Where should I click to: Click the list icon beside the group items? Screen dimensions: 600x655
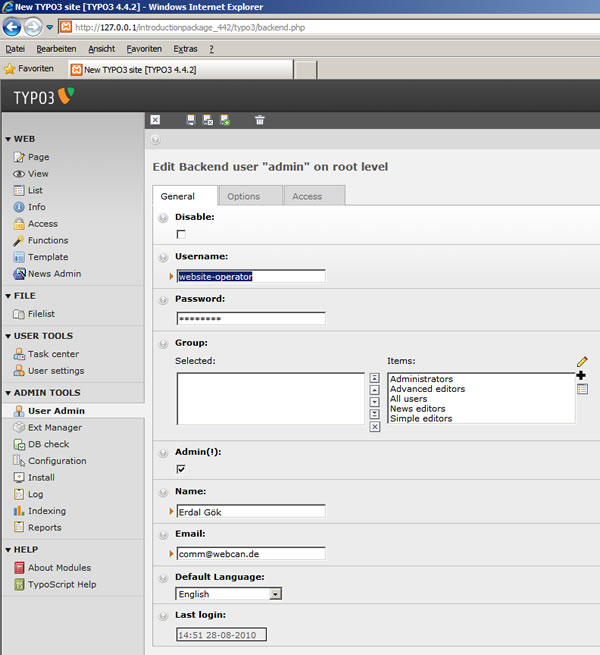point(582,389)
